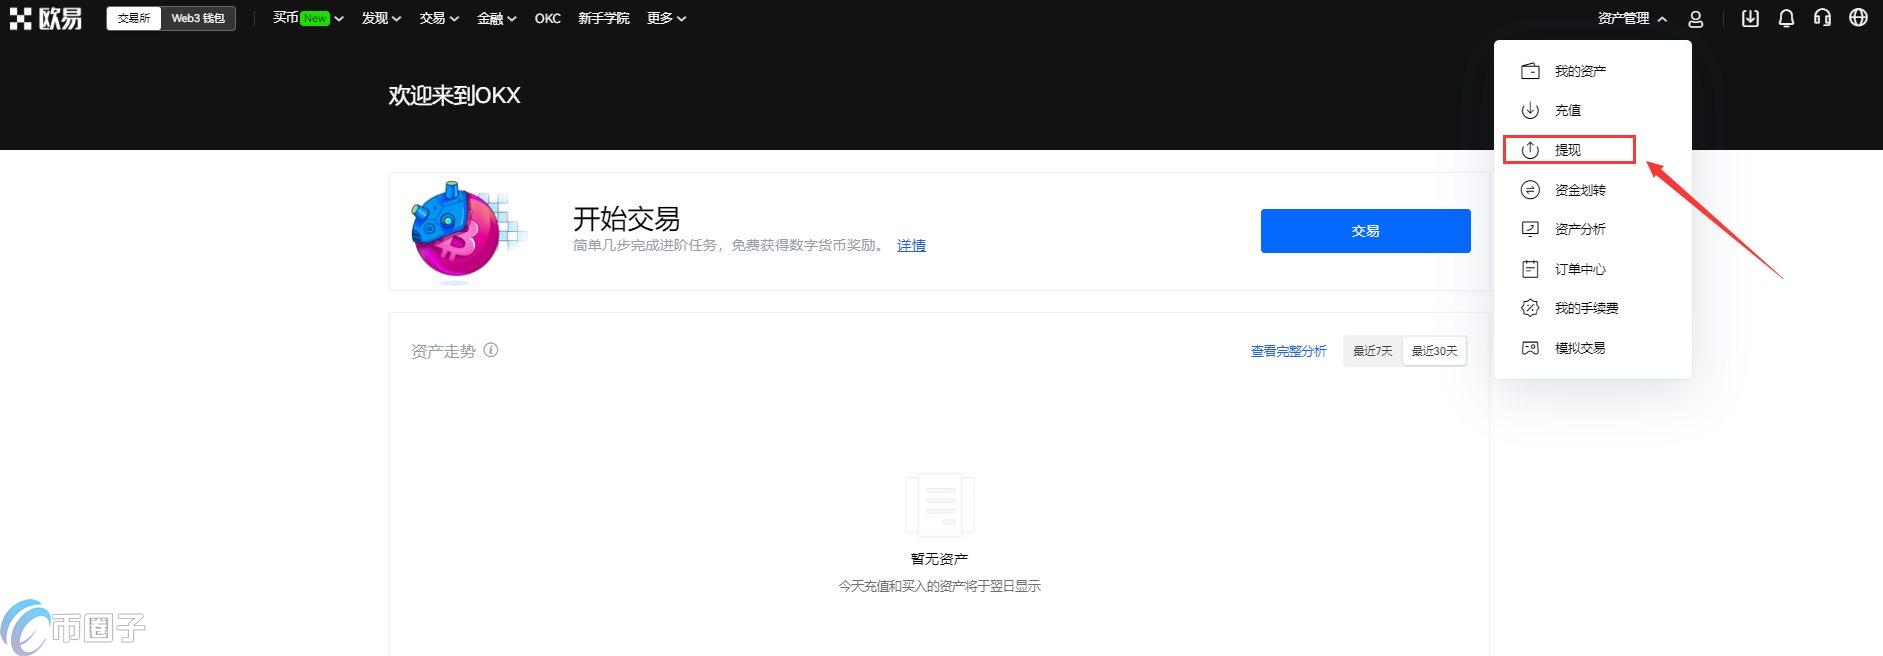Open the OKC nav item

coord(548,18)
